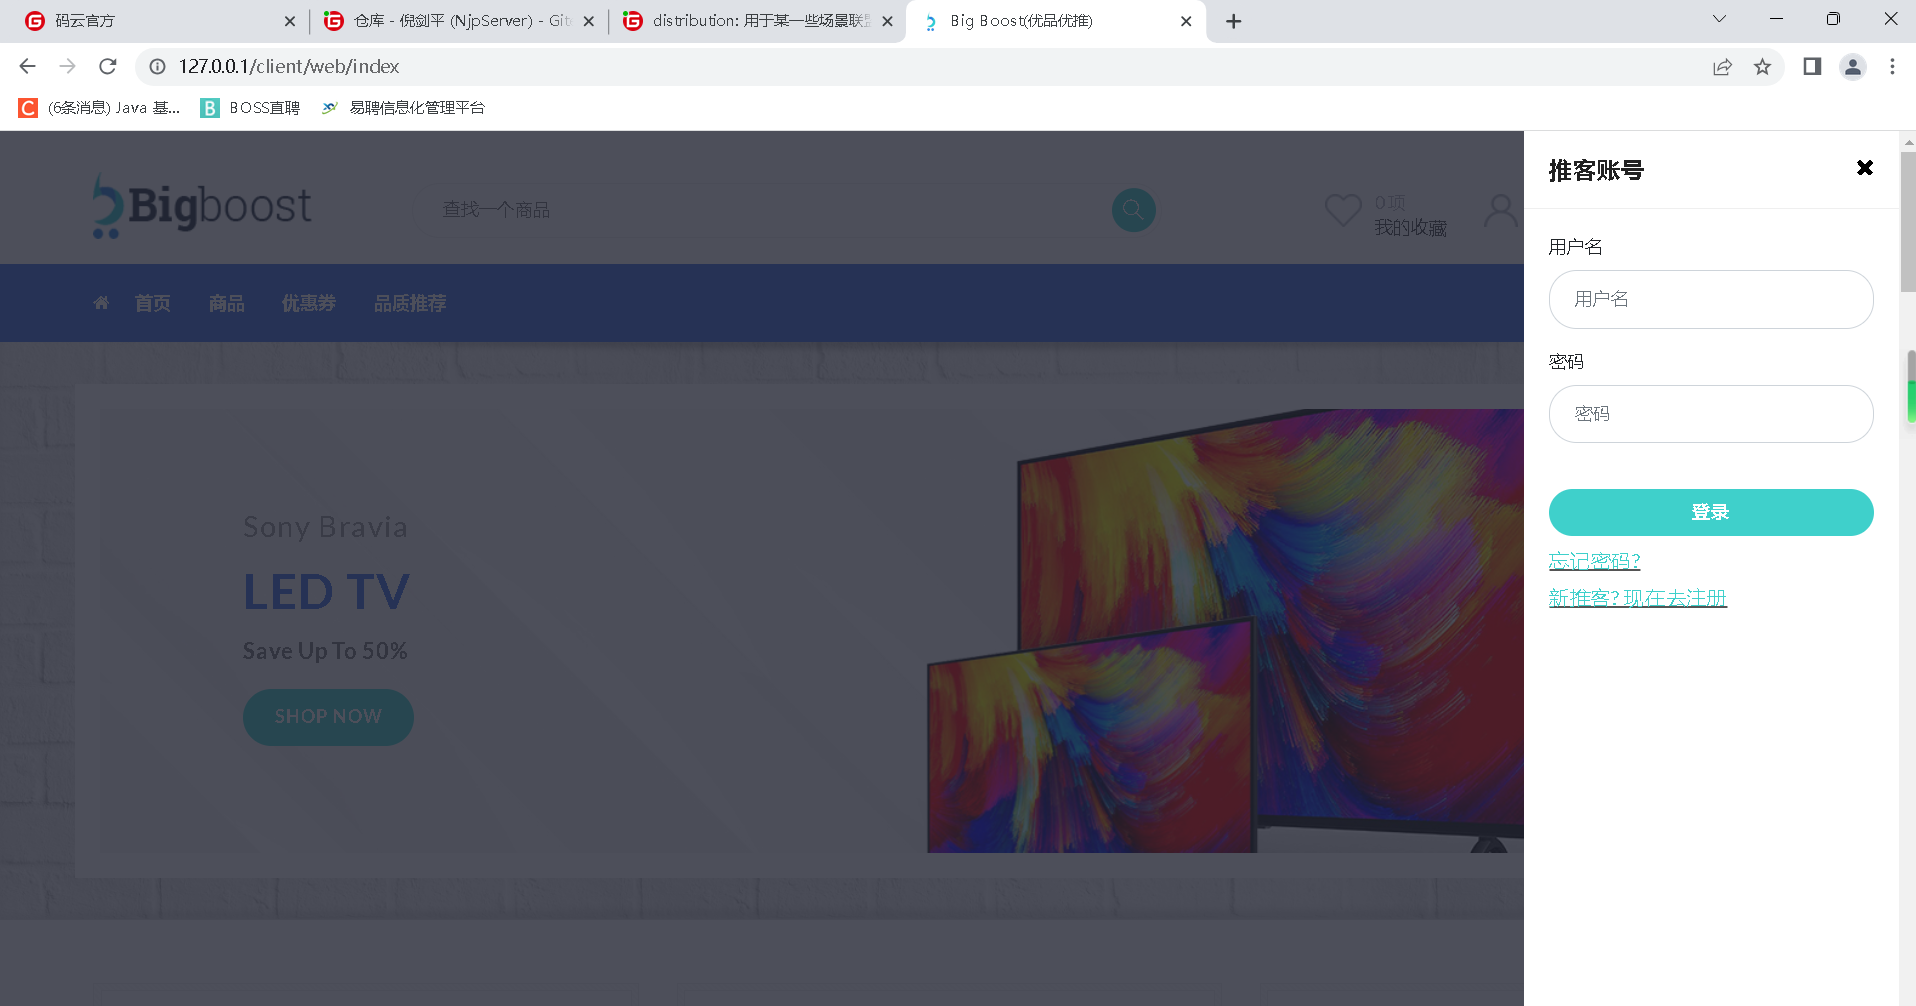Open 品质推荐 in navigation menu
The width and height of the screenshot is (1916, 1006).
410,303
